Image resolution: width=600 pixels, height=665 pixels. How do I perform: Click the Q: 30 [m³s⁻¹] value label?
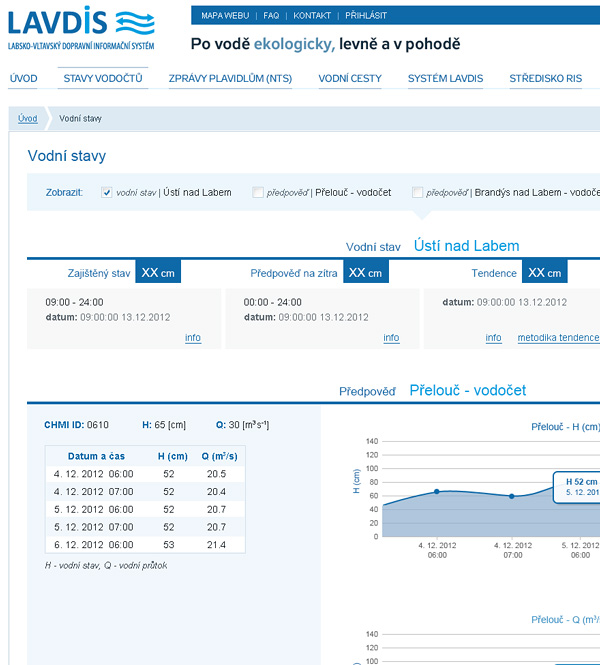pos(243,425)
